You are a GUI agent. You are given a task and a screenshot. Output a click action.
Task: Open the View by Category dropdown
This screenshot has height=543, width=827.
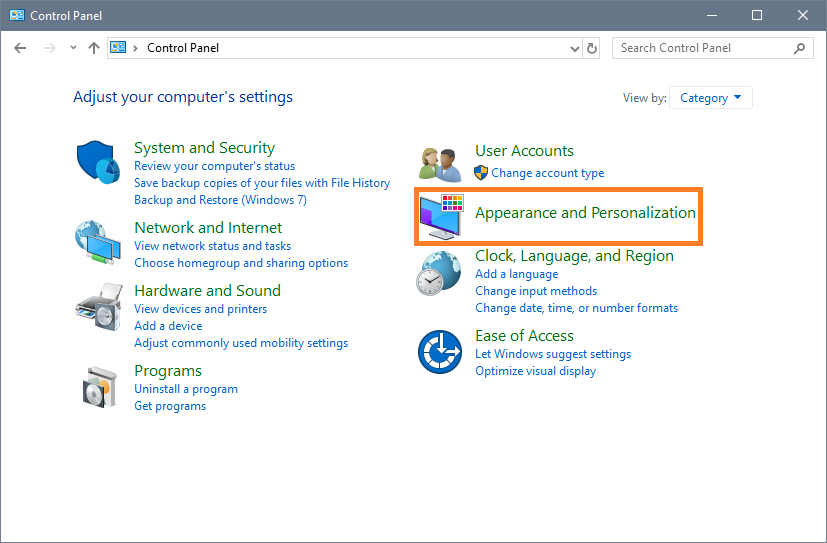point(710,98)
